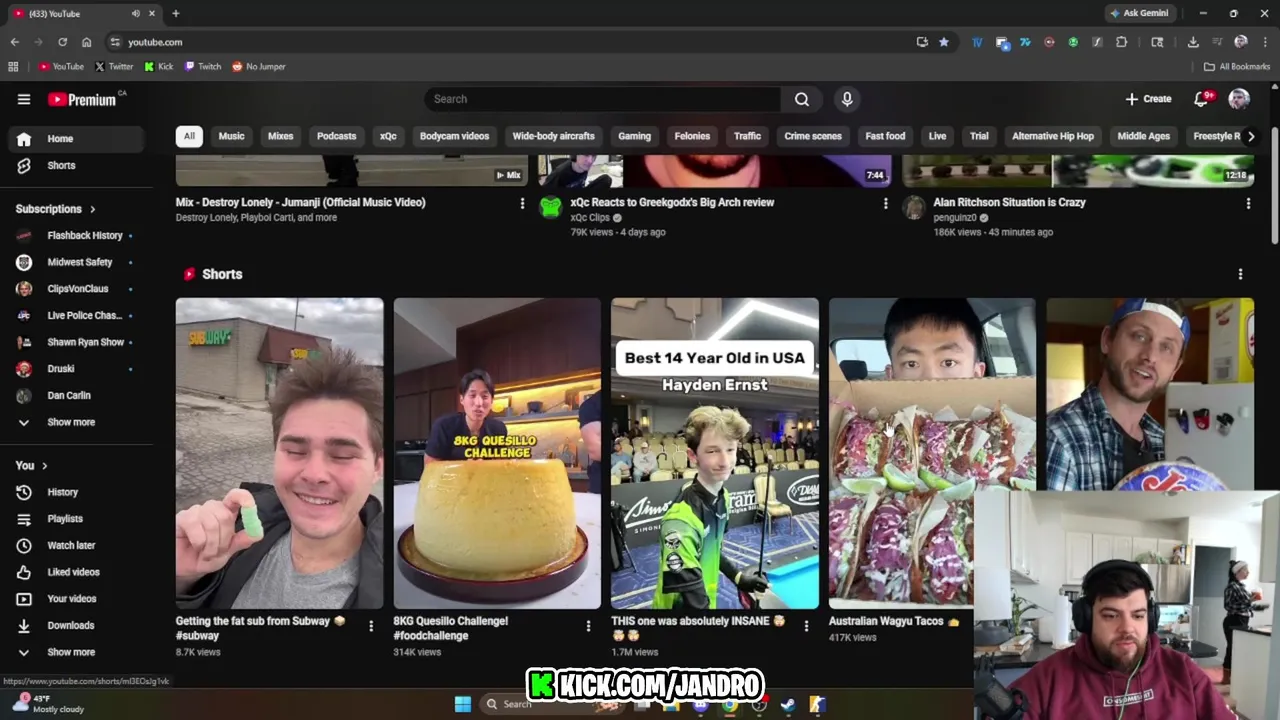Screen dimensions: 1280x720
Task: Open options for THIS one was INSANE short
Action: (x=806, y=626)
